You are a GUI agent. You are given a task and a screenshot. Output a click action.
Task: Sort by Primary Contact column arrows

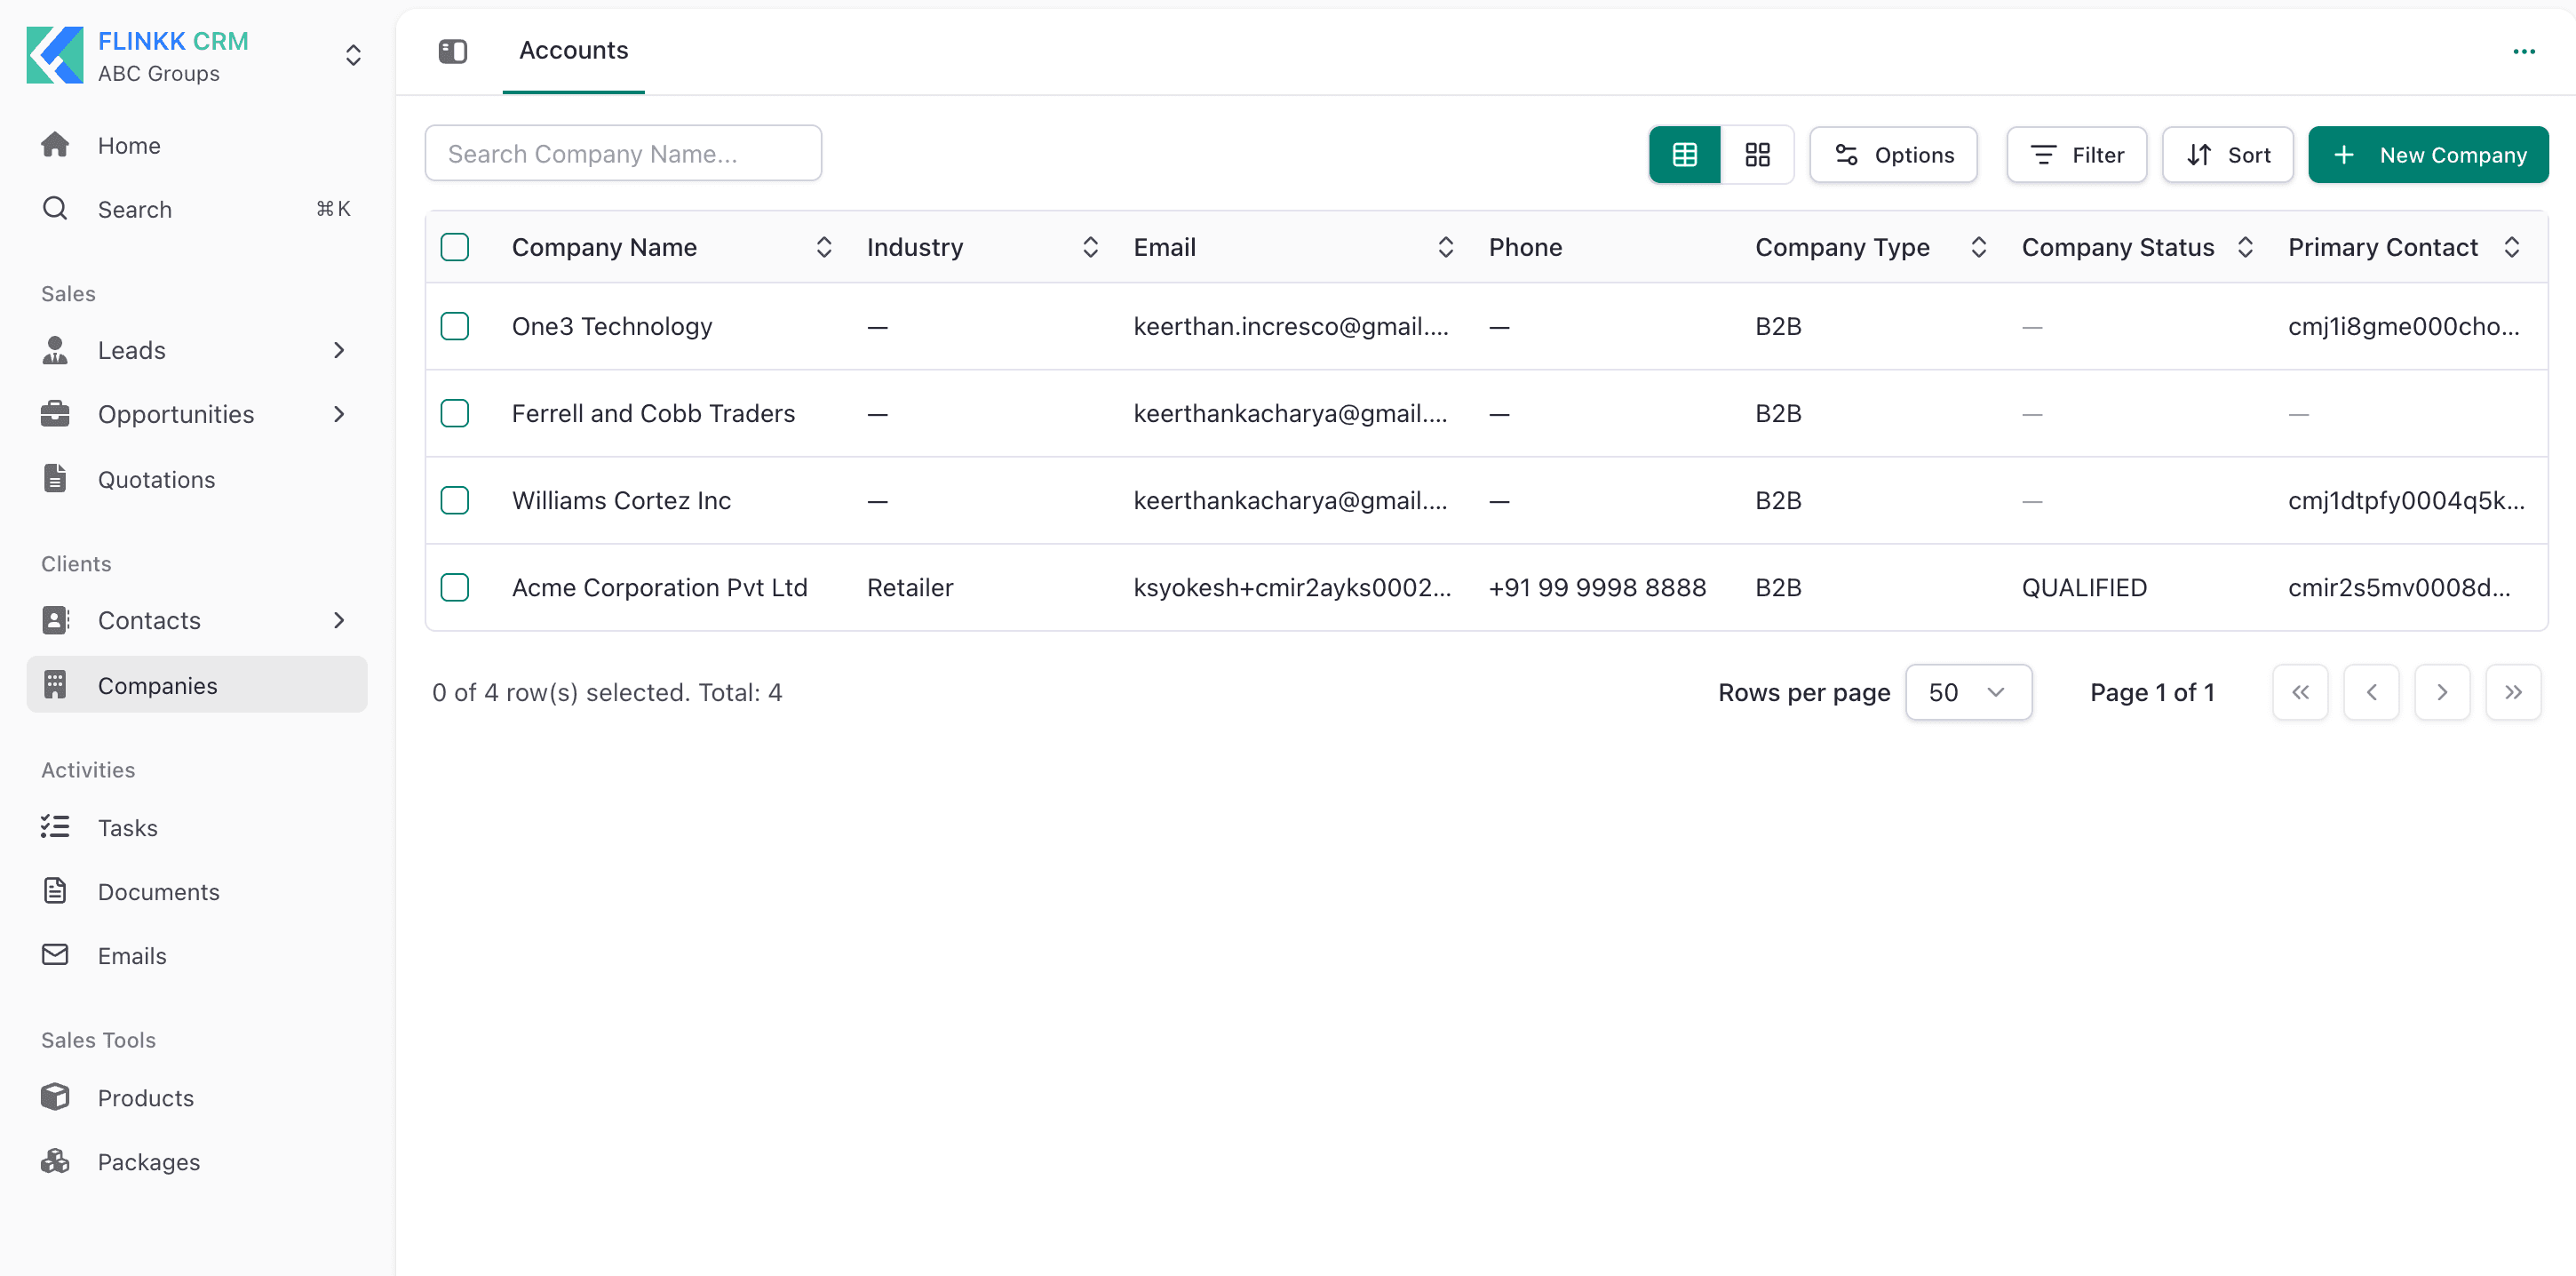2512,247
